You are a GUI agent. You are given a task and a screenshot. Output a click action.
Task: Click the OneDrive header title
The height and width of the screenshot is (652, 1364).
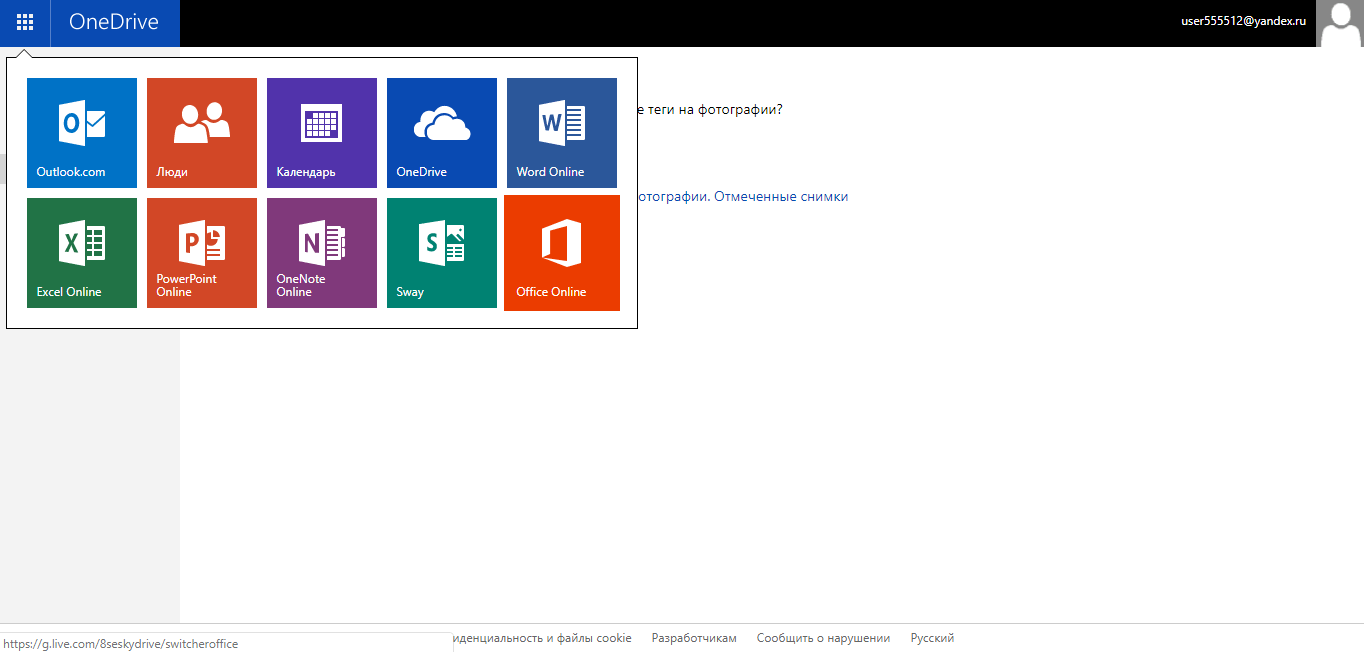(114, 22)
